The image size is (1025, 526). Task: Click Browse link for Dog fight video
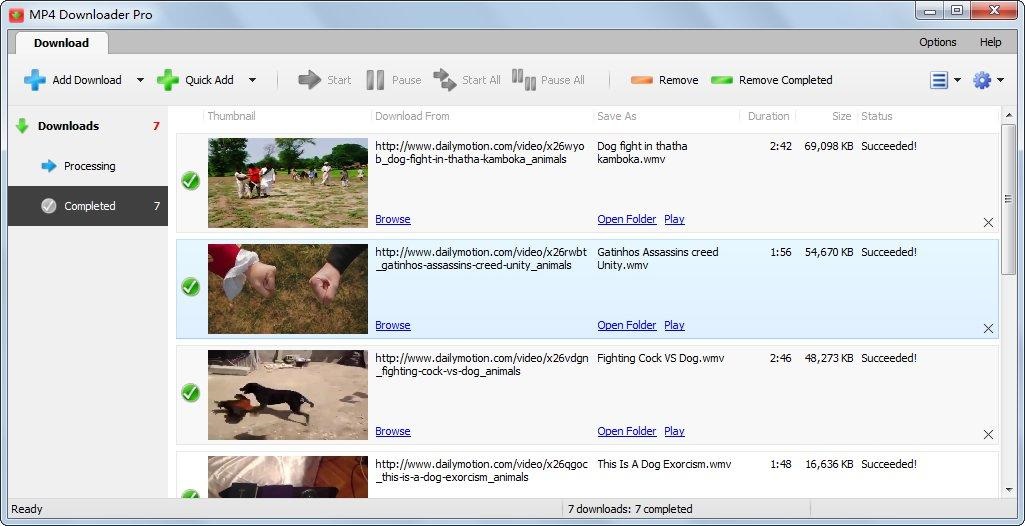pos(393,219)
